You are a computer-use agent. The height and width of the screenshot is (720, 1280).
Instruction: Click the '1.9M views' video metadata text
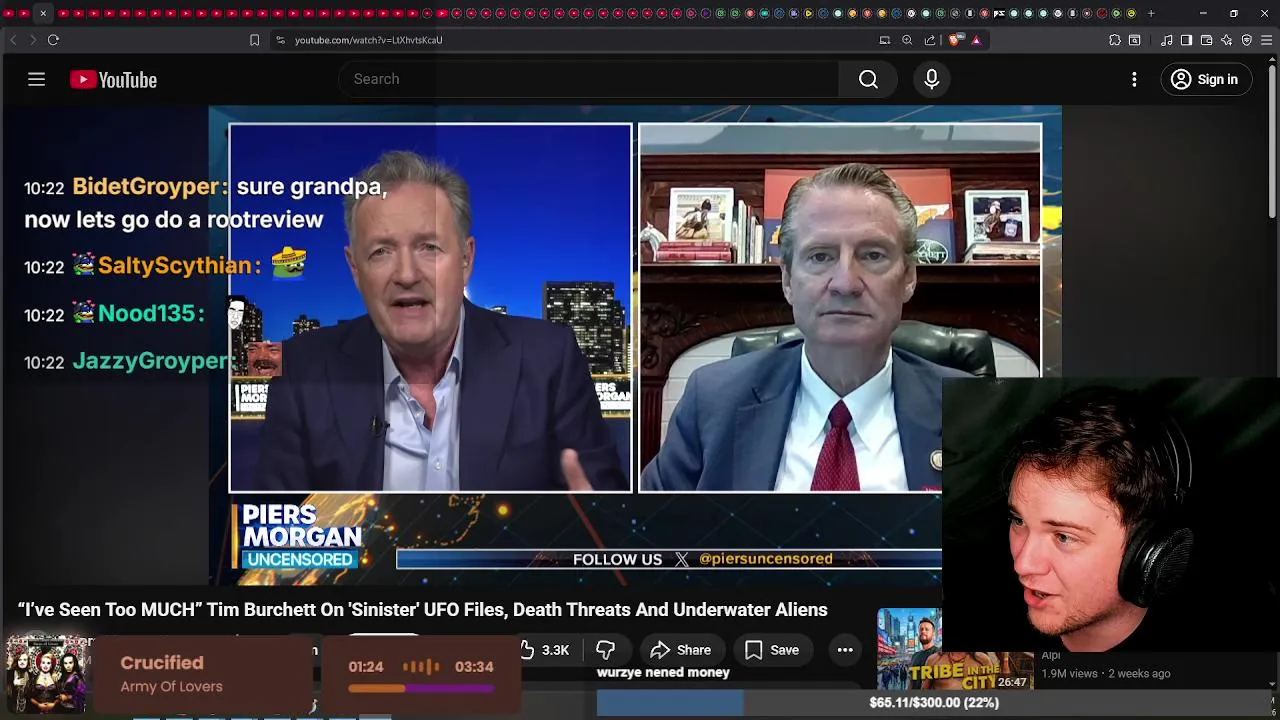point(1069,674)
